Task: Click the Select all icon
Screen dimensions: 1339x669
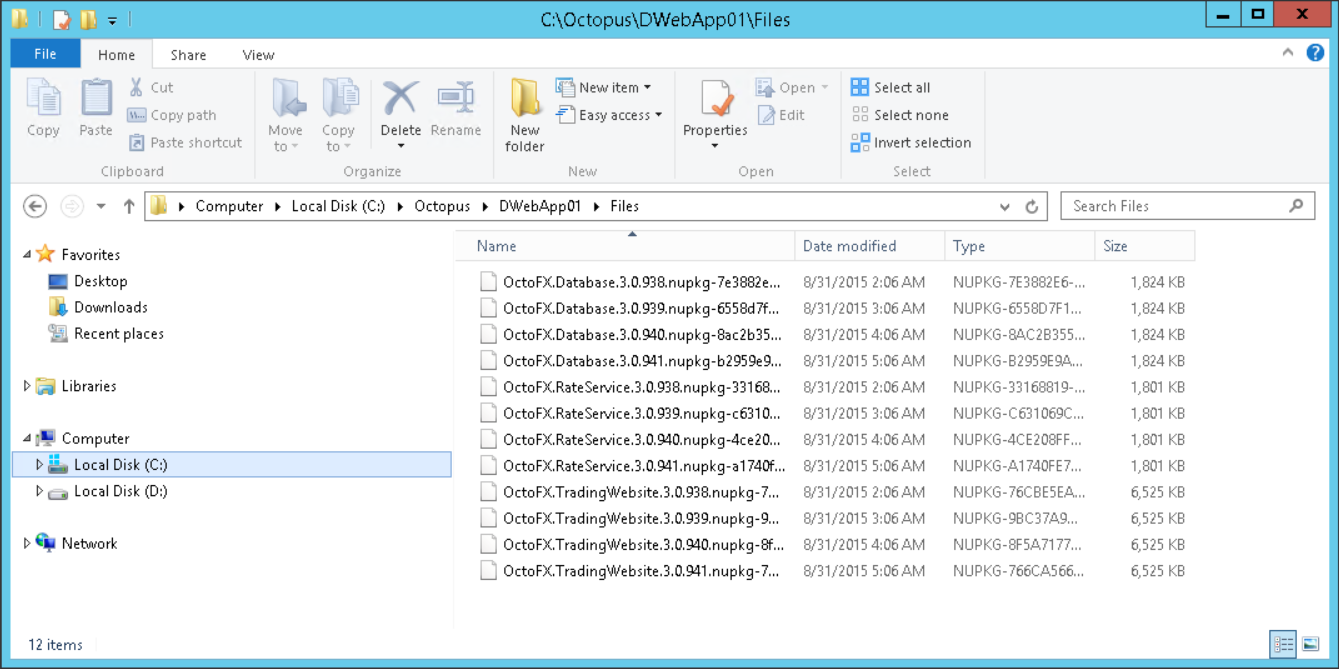Action: point(860,88)
